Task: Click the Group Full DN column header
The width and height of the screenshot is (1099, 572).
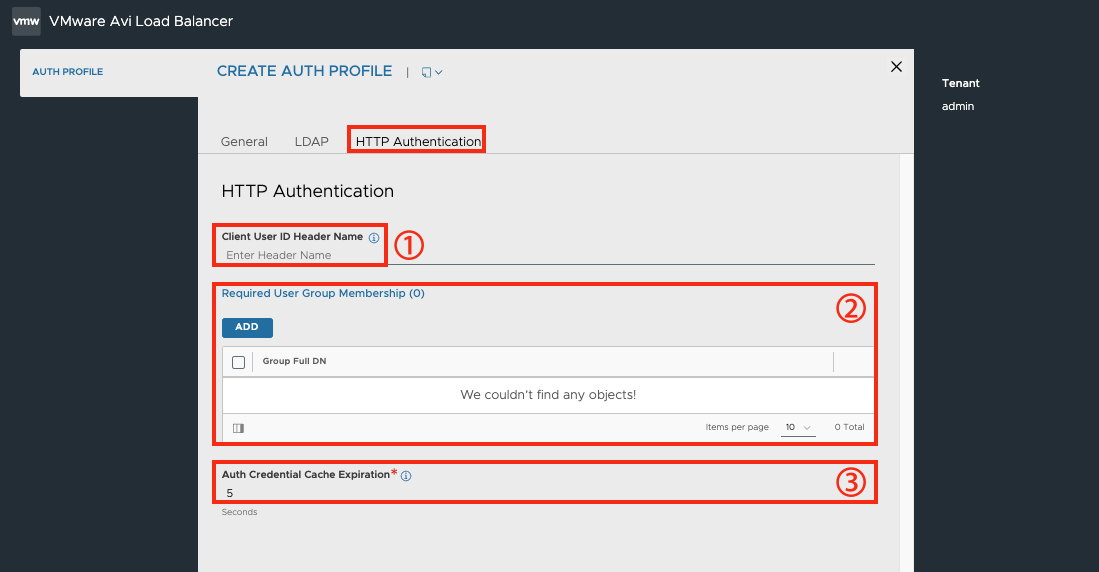Action: point(294,361)
